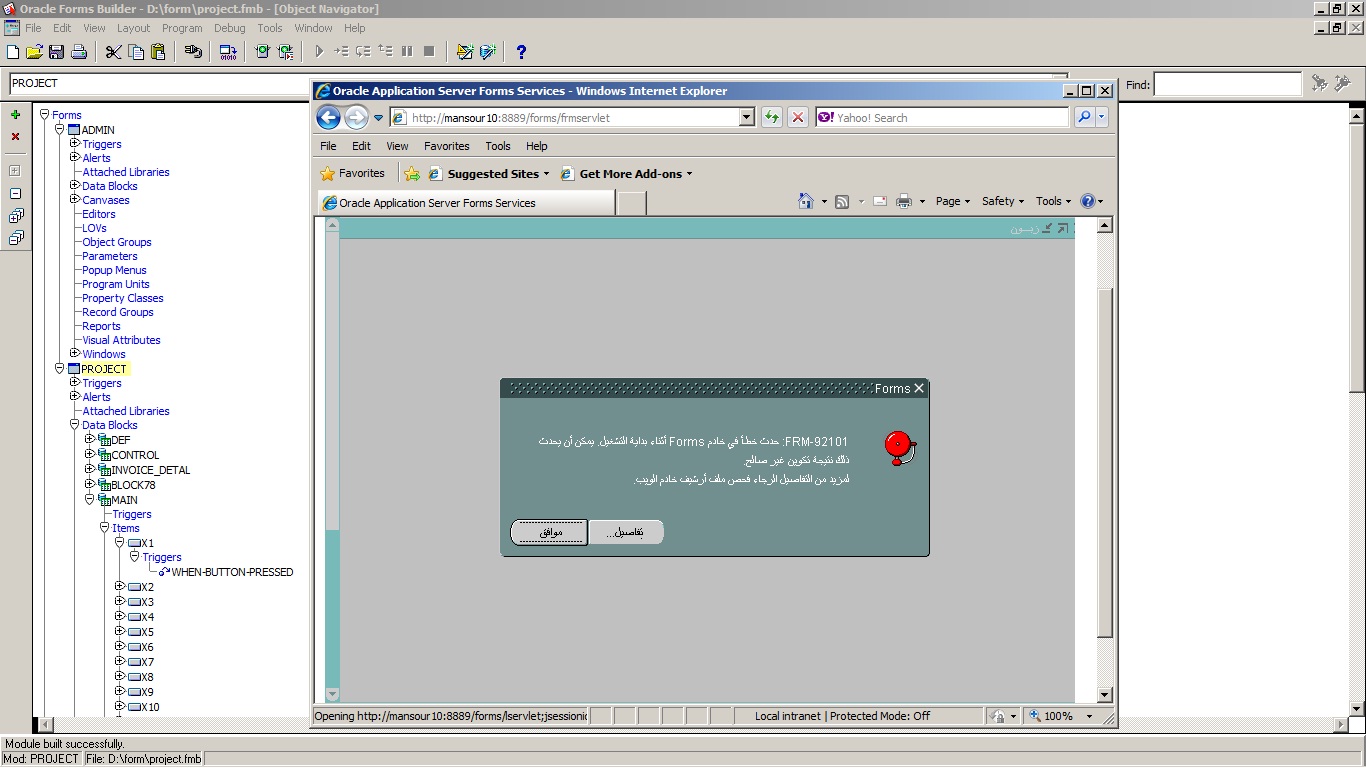Image resolution: width=1366 pixels, height=768 pixels.
Task: Expand the ADMIN Canvases node
Action: click(75, 199)
